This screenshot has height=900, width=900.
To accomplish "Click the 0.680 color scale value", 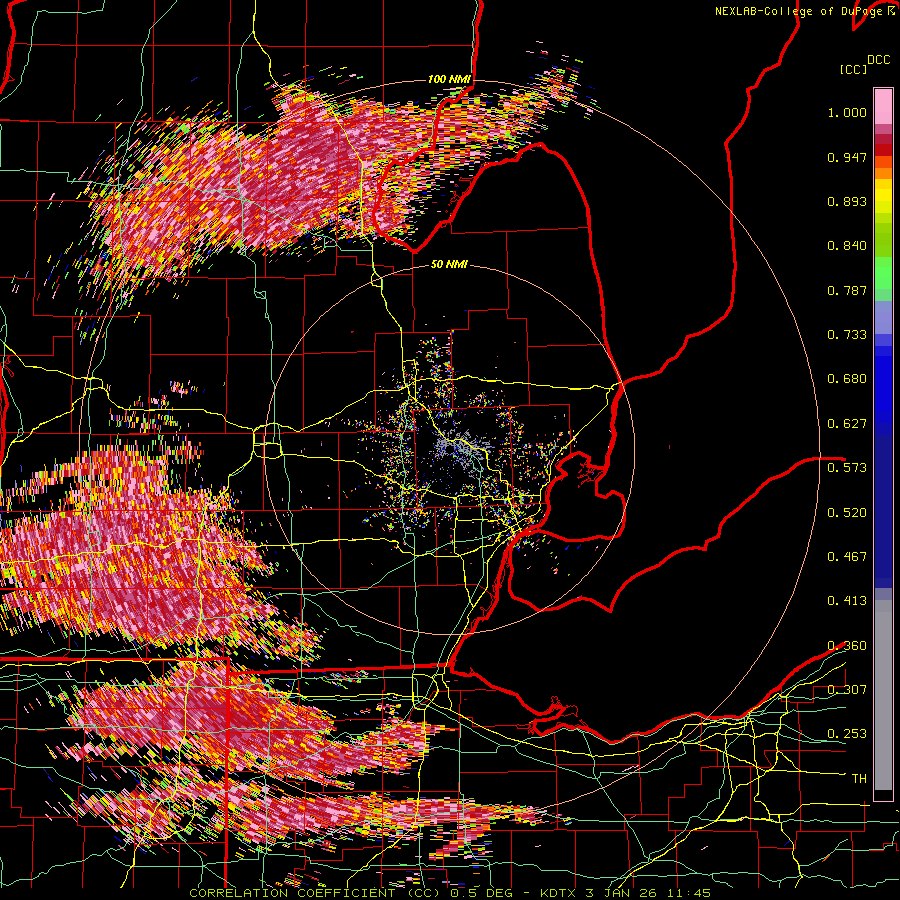I will (x=847, y=379).
